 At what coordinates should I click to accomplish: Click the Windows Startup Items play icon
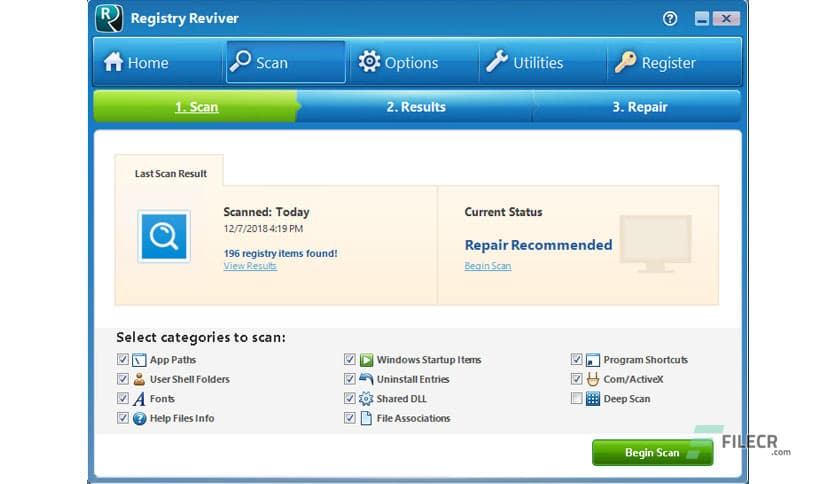click(366, 360)
